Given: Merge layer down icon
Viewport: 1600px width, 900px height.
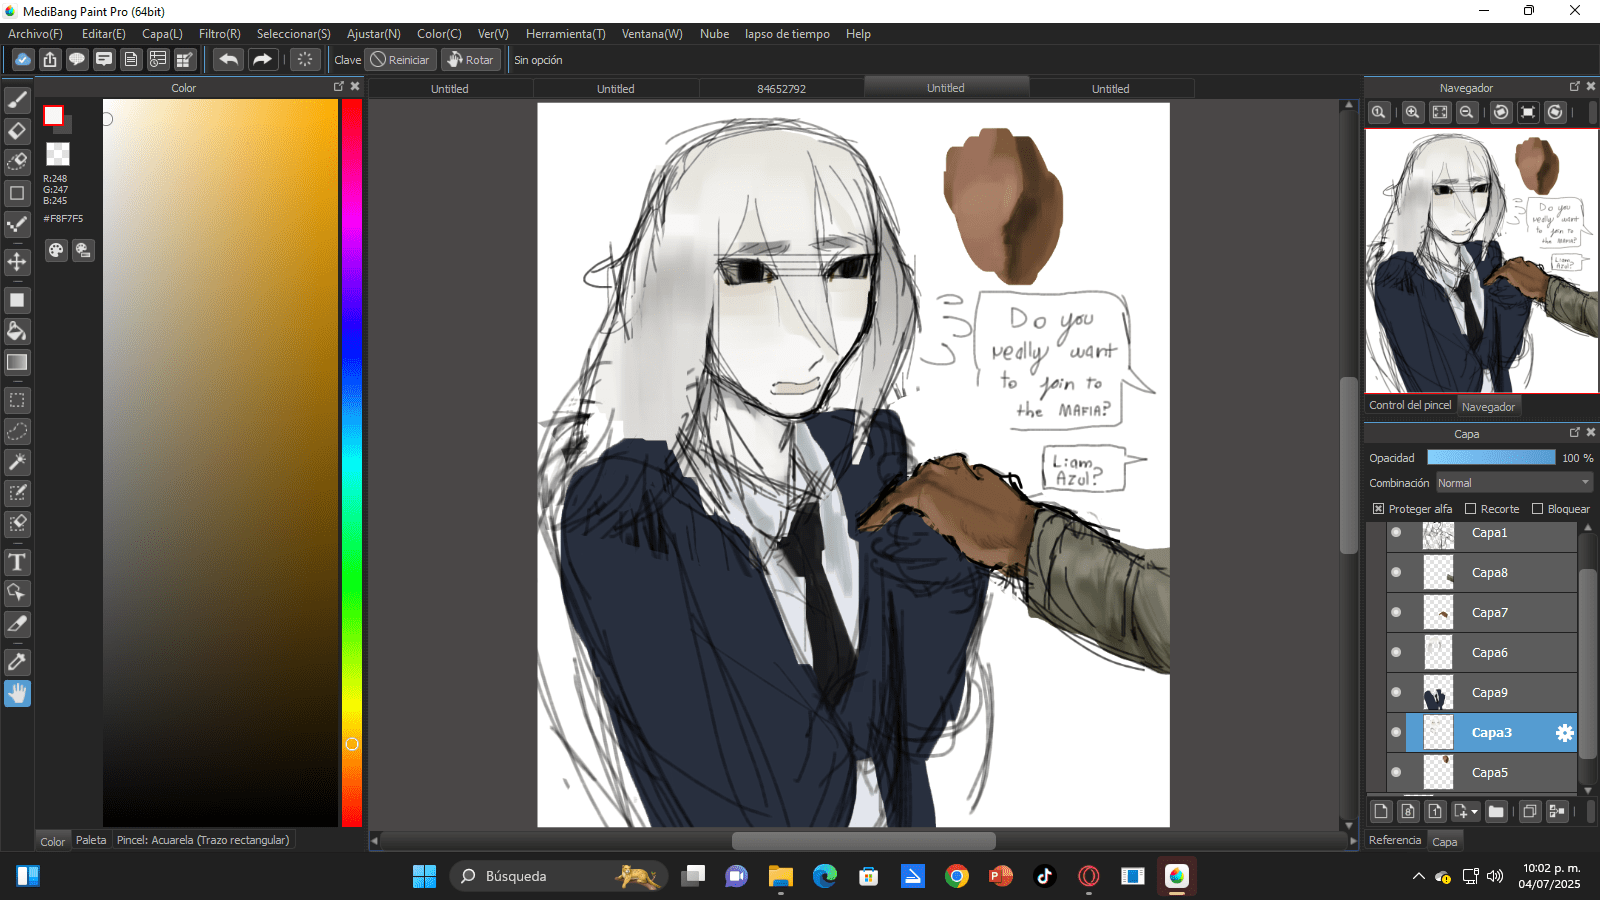Looking at the screenshot, I should click(1556, 811).
